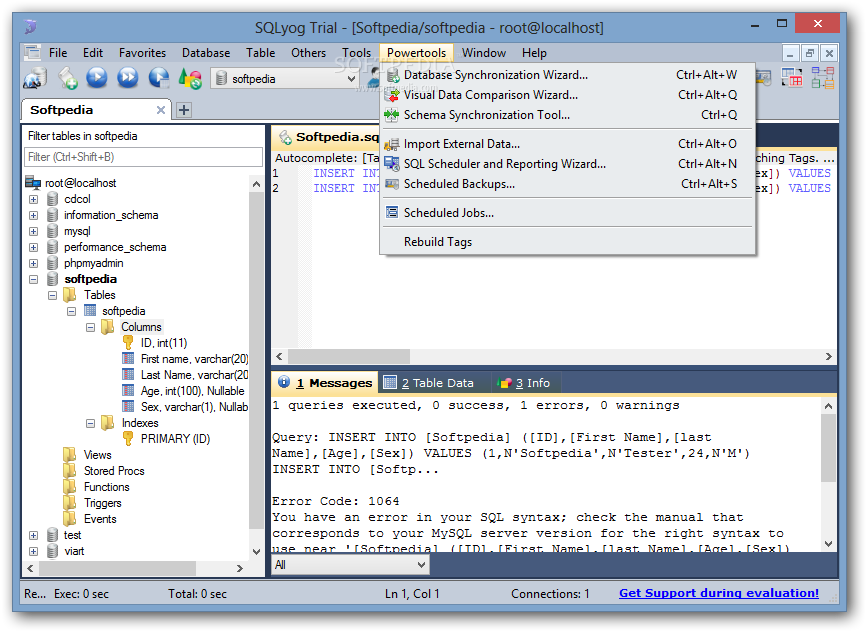Expand the viart database node
This screenshot has height=632, width=867.
pos(34,552)
